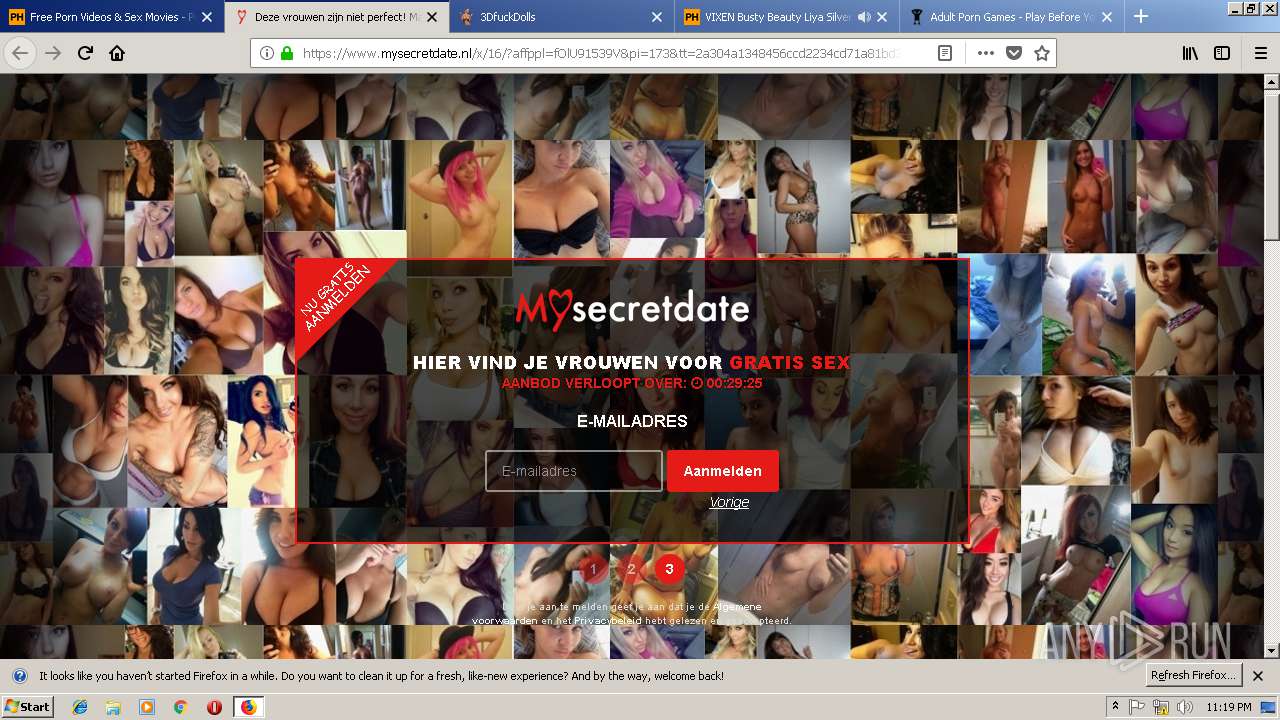The width and height of the screenshot is (1280, 720).
Task: Close the 3DfuckDolls tab
Action: (x=656, y=17)
